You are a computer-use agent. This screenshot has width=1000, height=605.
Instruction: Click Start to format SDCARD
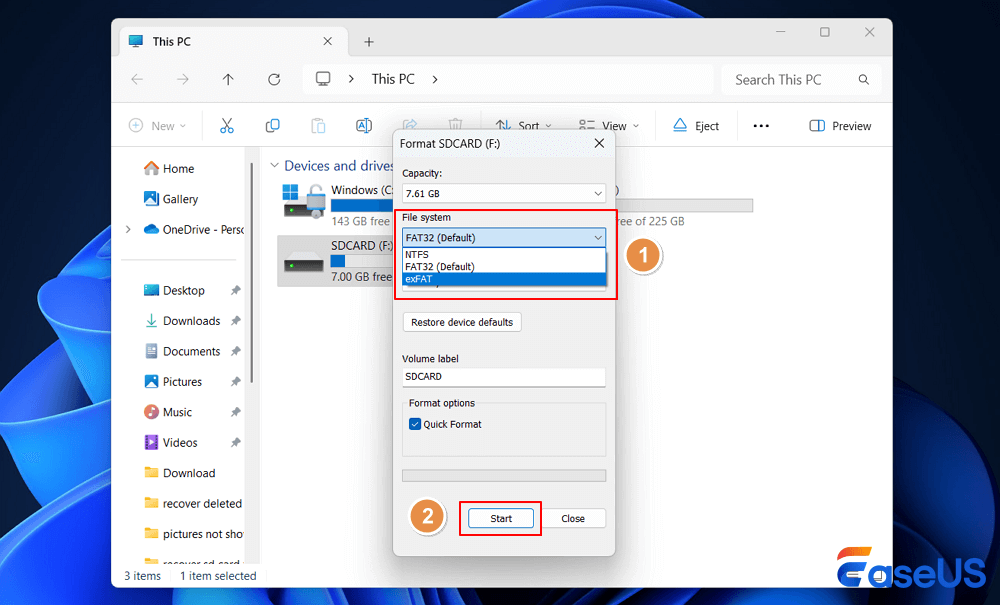point(500,518)
